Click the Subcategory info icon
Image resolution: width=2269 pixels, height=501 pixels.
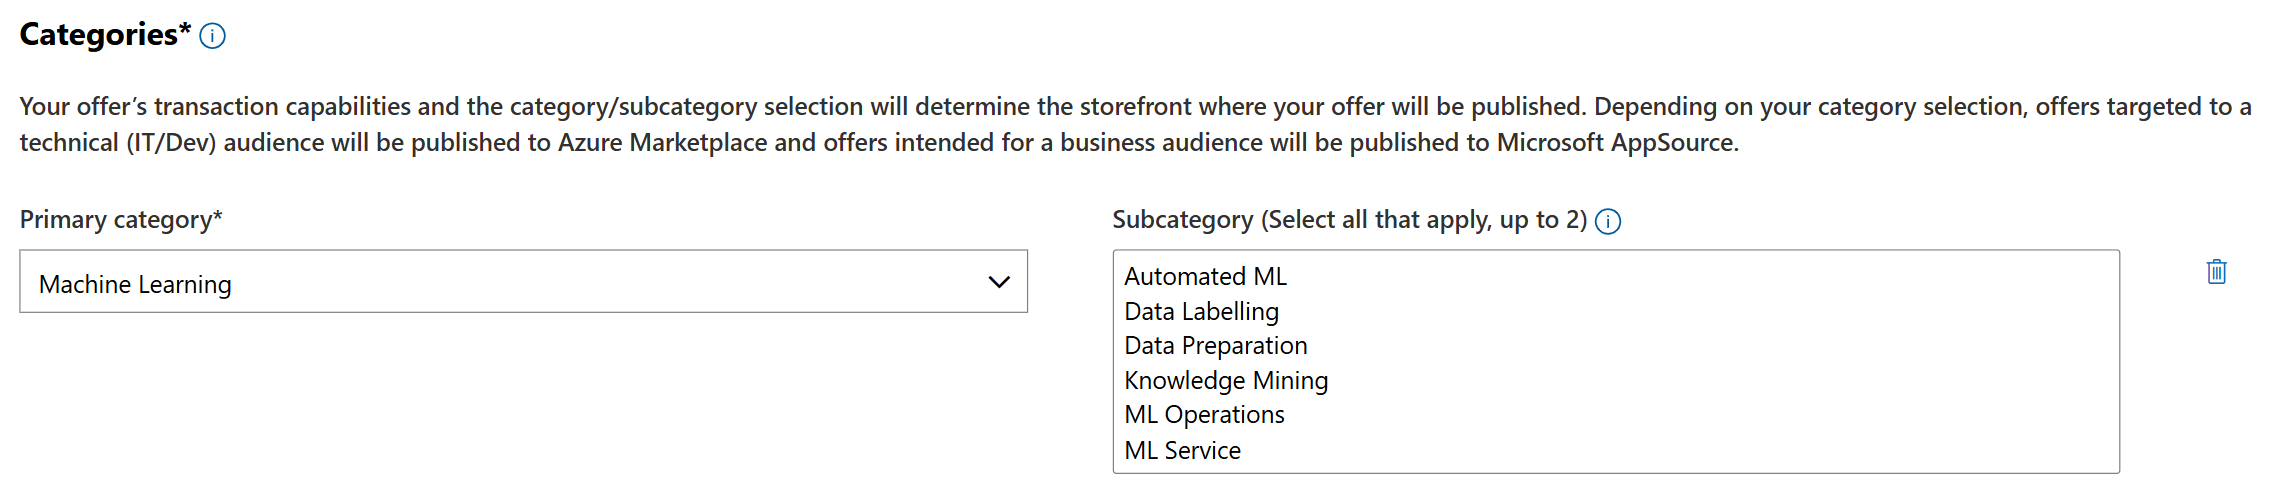coord(1608,221)
